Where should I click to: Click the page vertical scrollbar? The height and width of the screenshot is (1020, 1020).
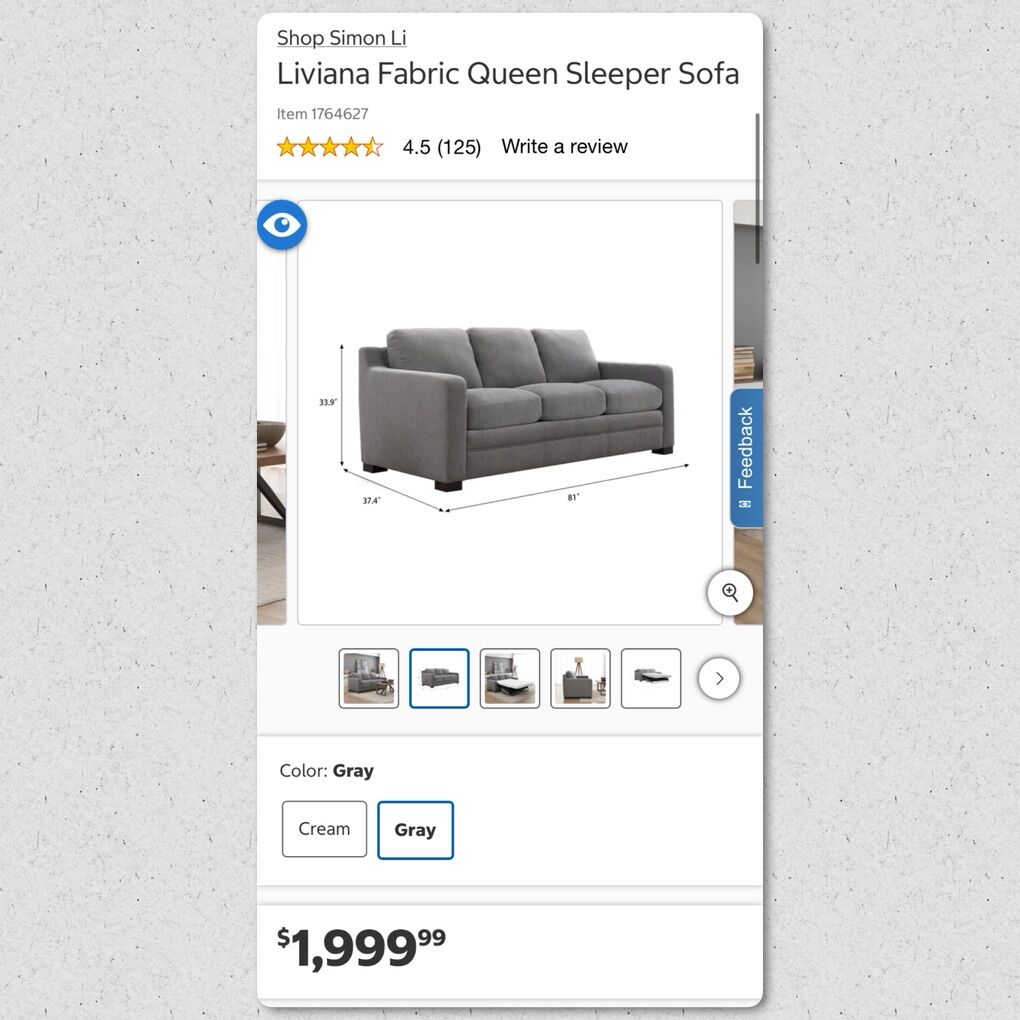[758, 189]
